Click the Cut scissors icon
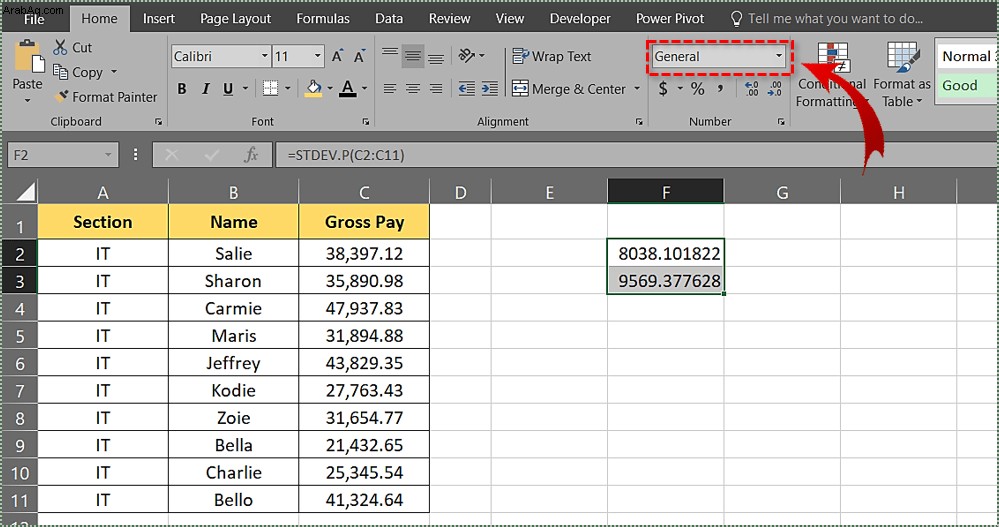The height and width of the screenshot is (527, 999). [x=61, y=47]
